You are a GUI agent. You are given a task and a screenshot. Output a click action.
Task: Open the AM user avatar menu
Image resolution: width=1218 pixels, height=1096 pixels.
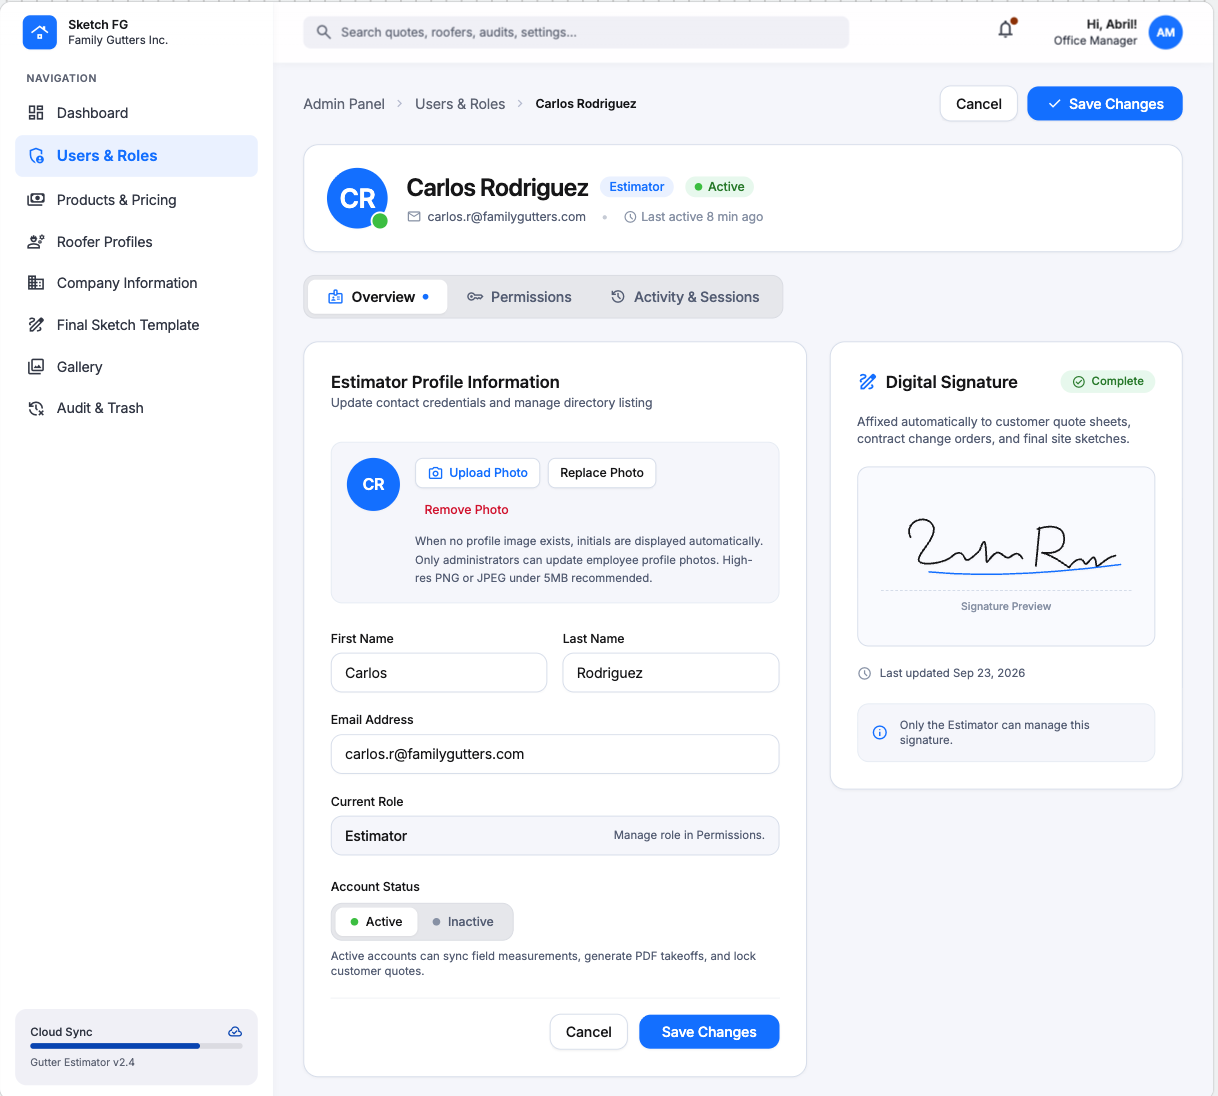1166,32
